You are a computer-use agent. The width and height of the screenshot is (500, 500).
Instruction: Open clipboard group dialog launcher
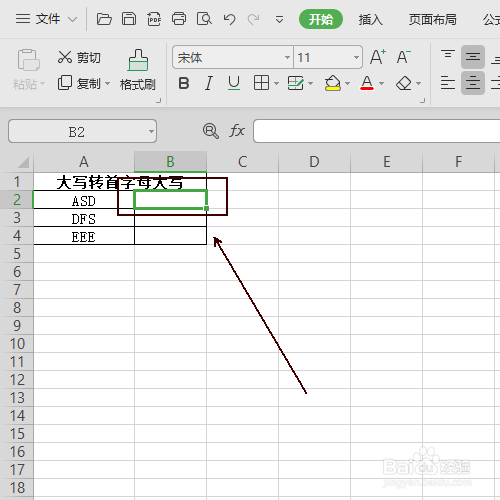point(159,100)
